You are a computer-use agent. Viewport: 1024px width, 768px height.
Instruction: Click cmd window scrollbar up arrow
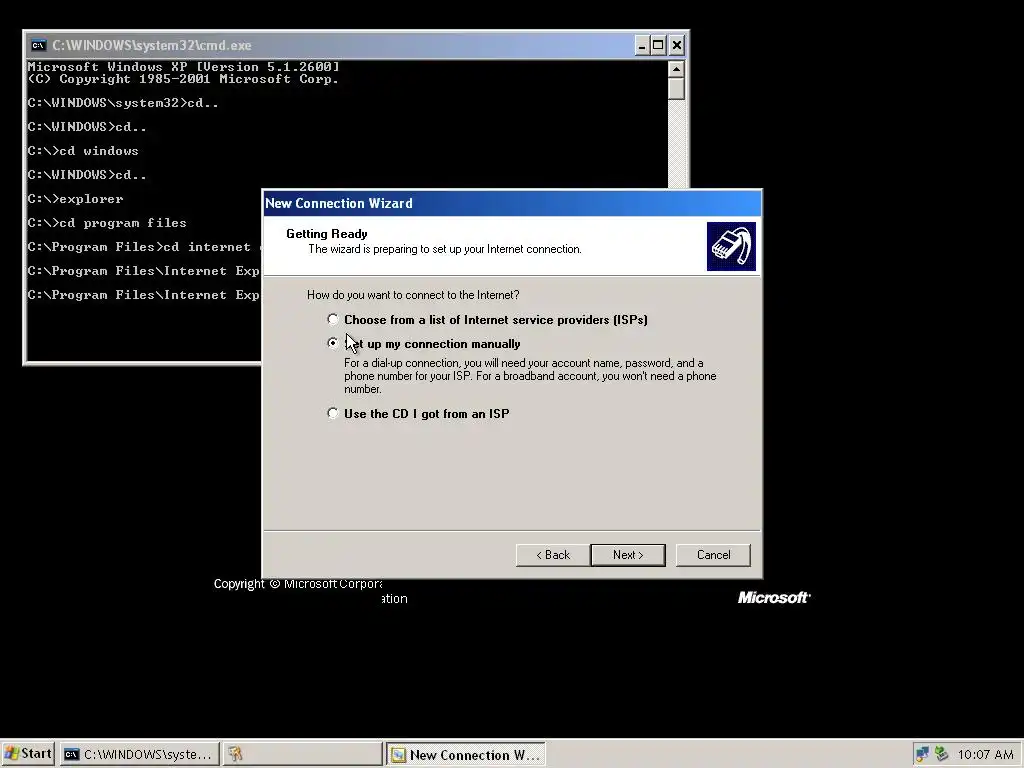(x=677, y=69)
